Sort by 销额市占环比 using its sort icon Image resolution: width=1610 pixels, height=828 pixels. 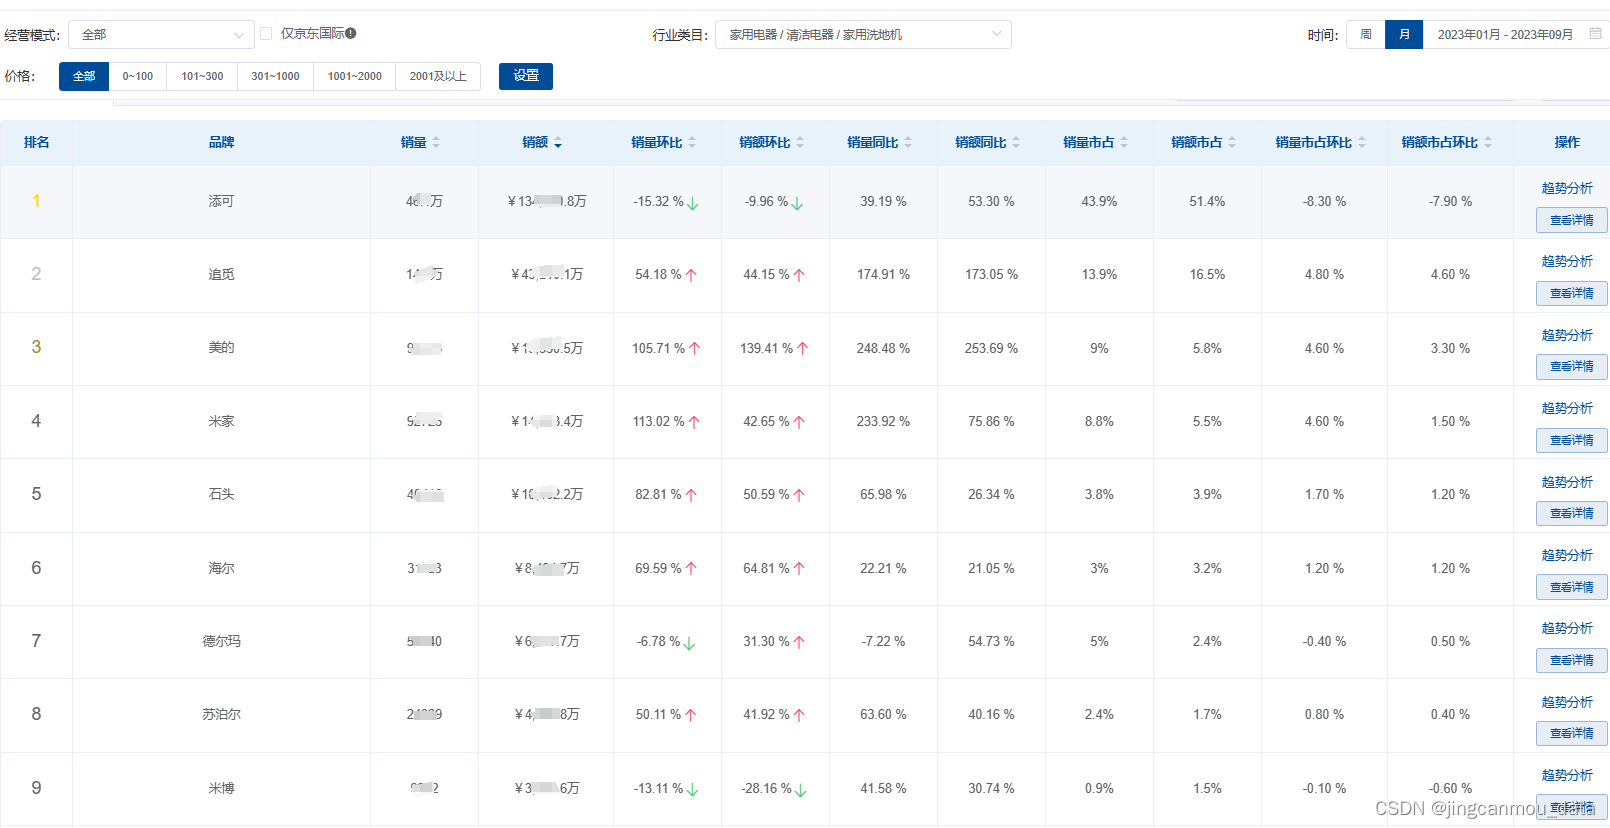(x=1488, y=143)
